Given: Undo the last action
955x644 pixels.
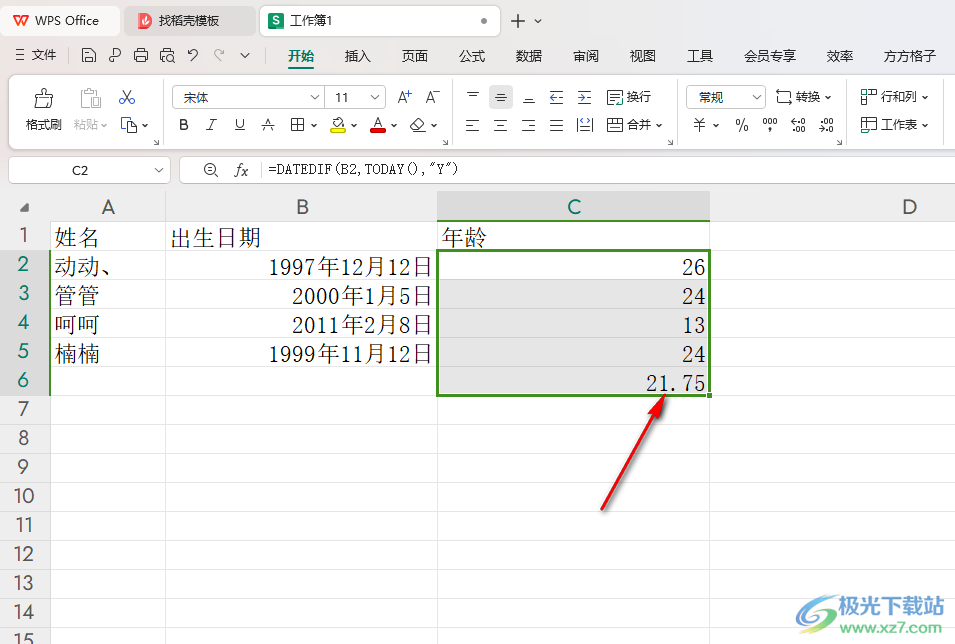Looking at the screenshot, I should pos(193,55).
